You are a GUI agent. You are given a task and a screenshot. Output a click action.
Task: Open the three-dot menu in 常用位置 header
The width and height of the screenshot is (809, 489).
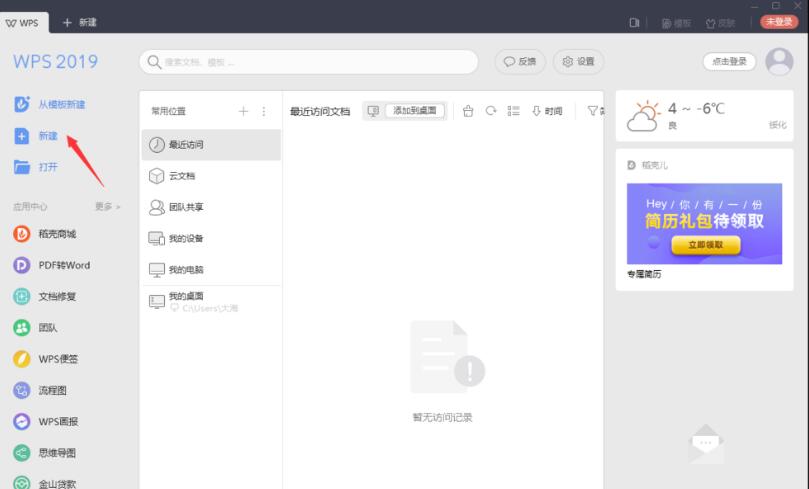(264, 111)
